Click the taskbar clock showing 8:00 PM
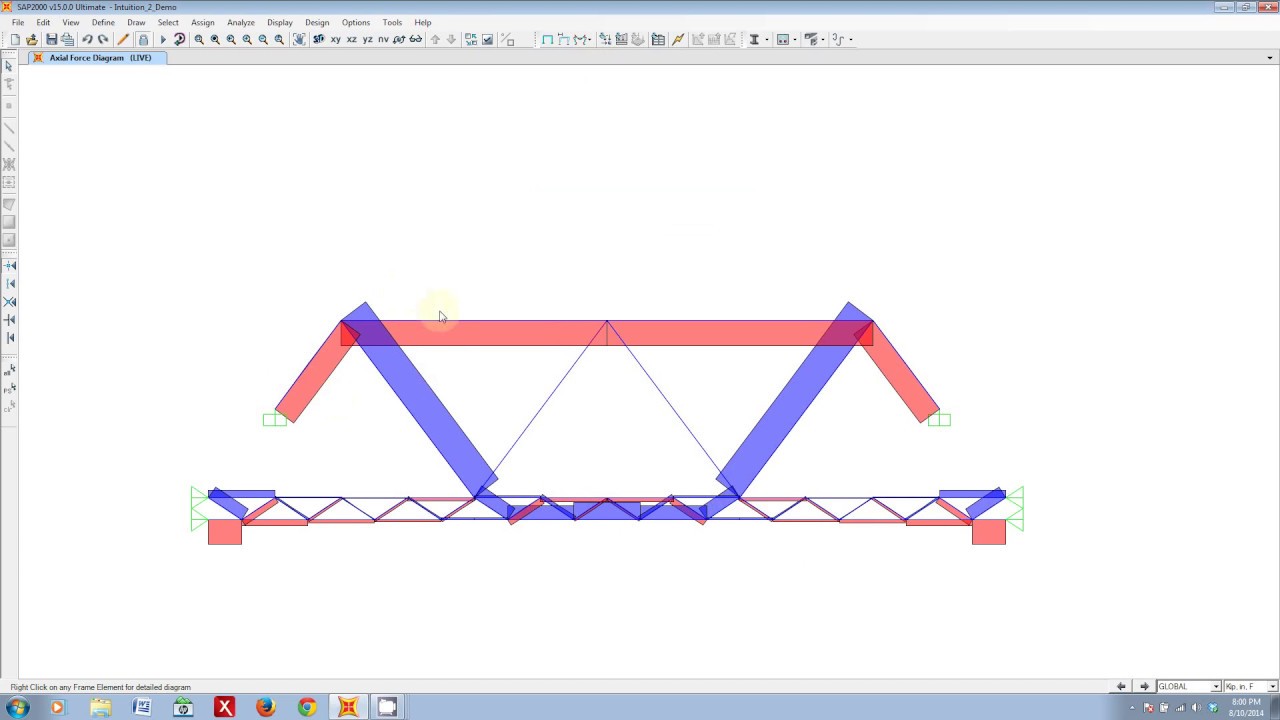Viewport: 1280px width, 720px height. pyautogui.click(x=1246, y=708)
